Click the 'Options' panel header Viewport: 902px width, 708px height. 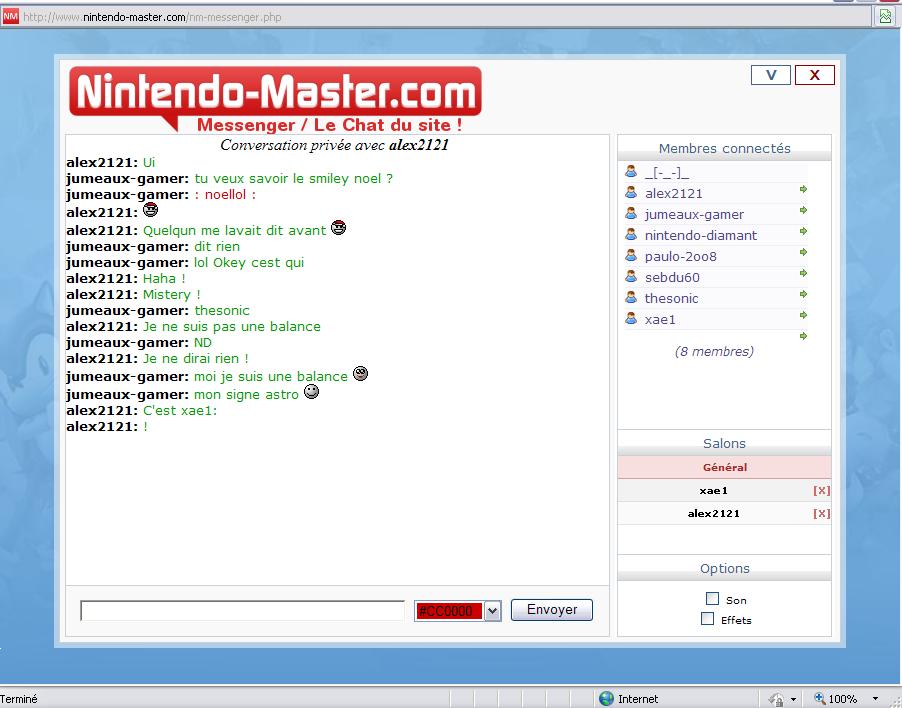pos(724,568)
